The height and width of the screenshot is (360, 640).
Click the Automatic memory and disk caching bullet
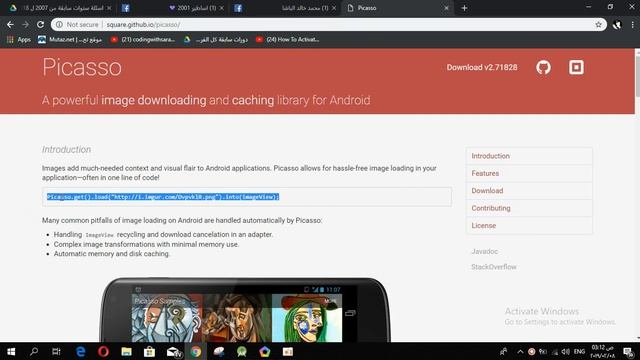tap(112, 254)
